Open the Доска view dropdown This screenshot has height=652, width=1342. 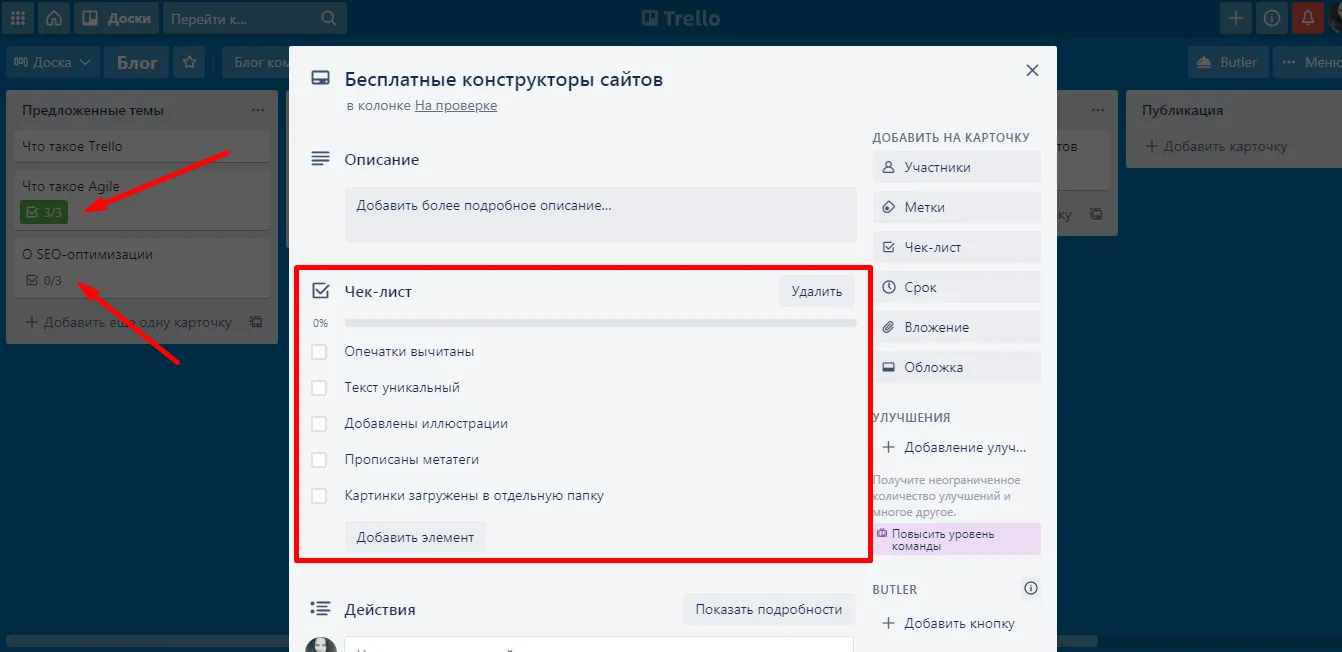coord(53,62)
